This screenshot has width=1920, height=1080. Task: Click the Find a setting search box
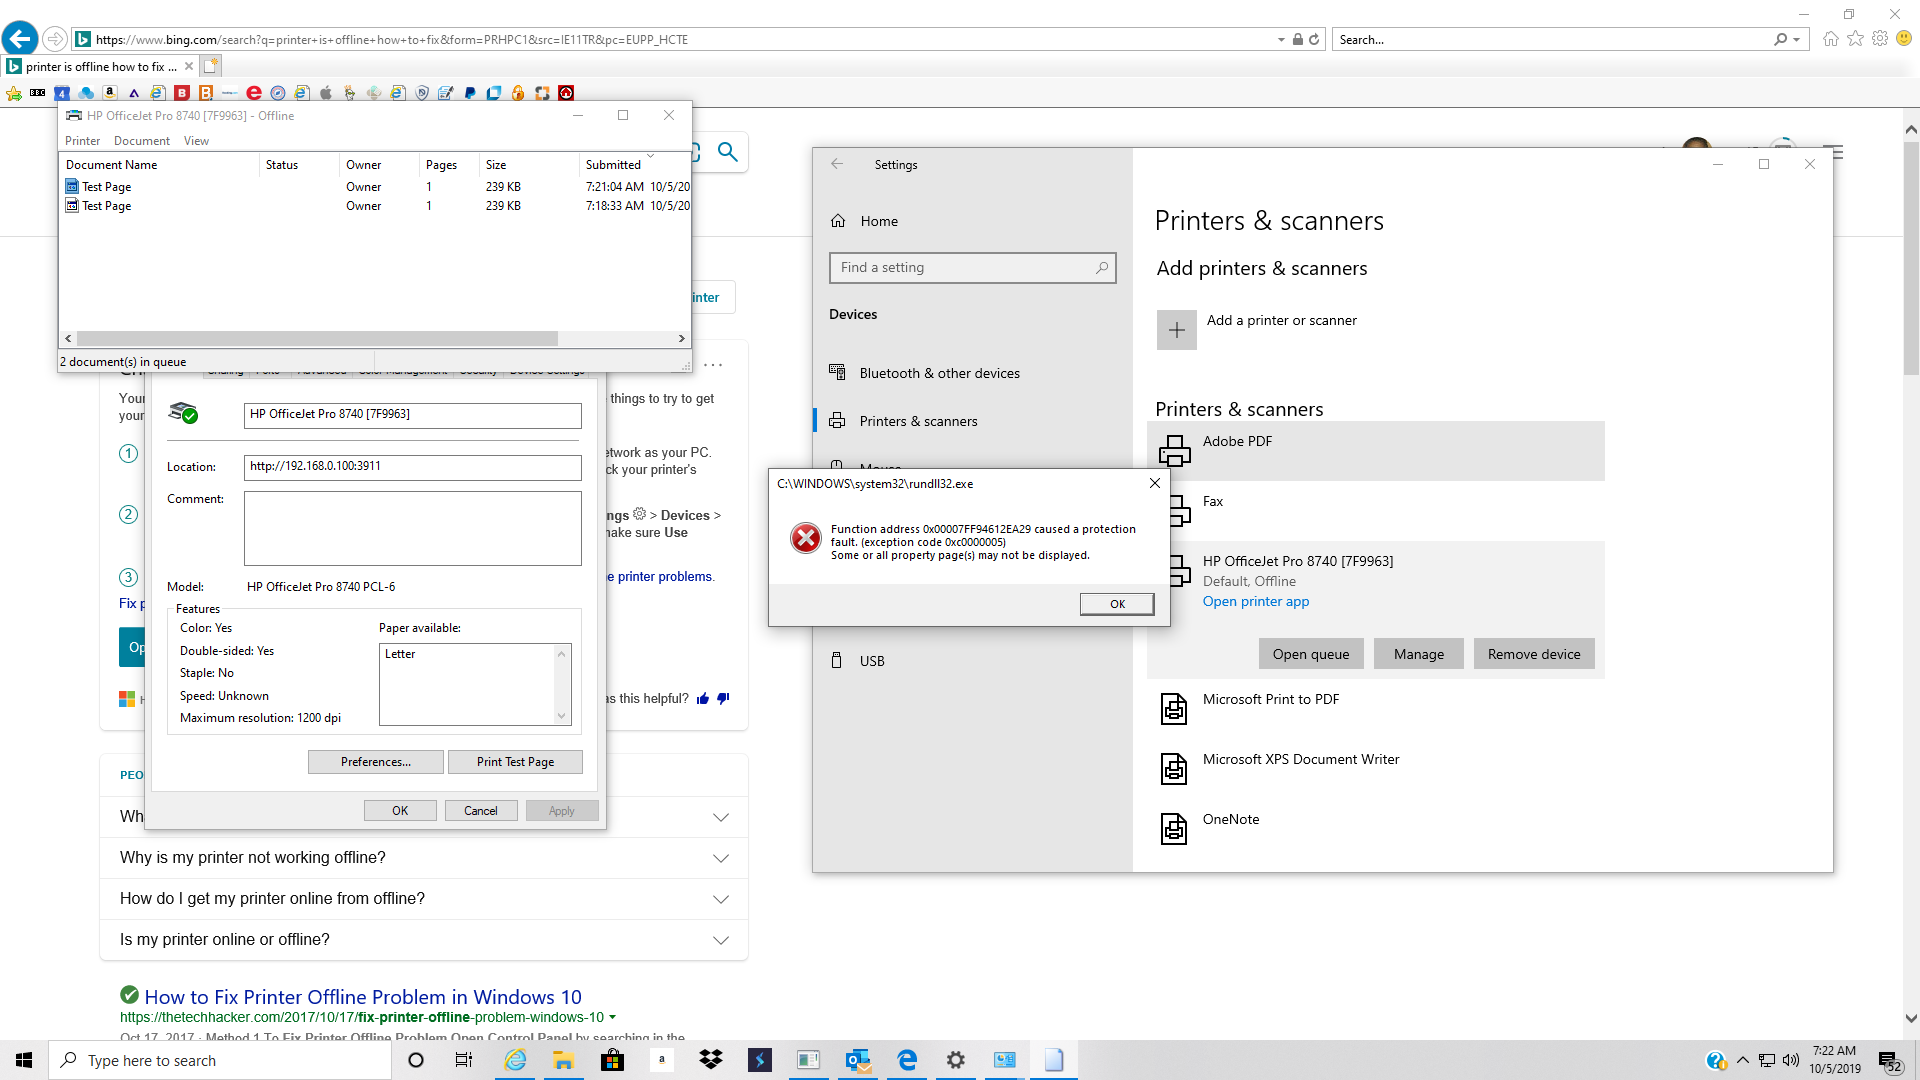coord(973,267)
